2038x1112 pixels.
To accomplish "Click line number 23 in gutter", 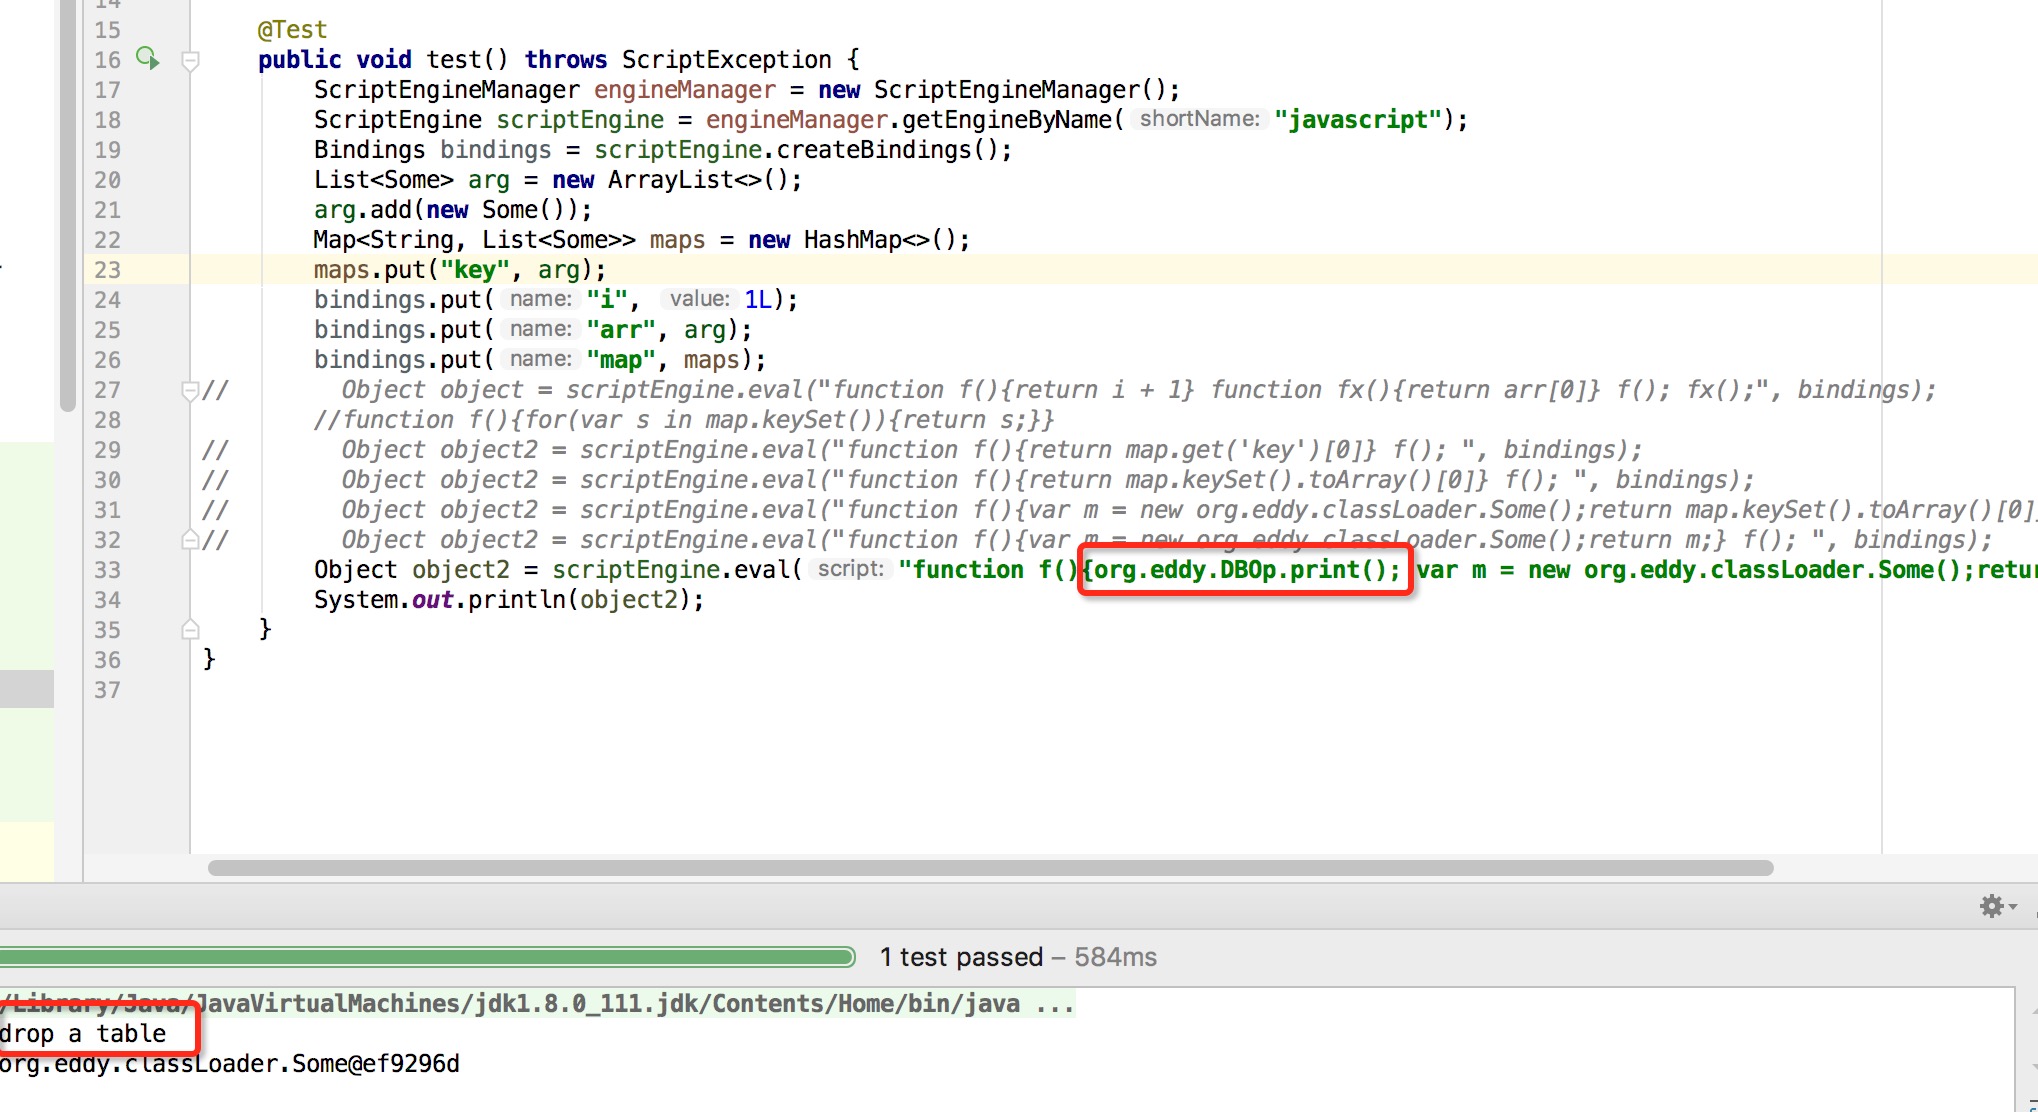I will pos(107,270).
